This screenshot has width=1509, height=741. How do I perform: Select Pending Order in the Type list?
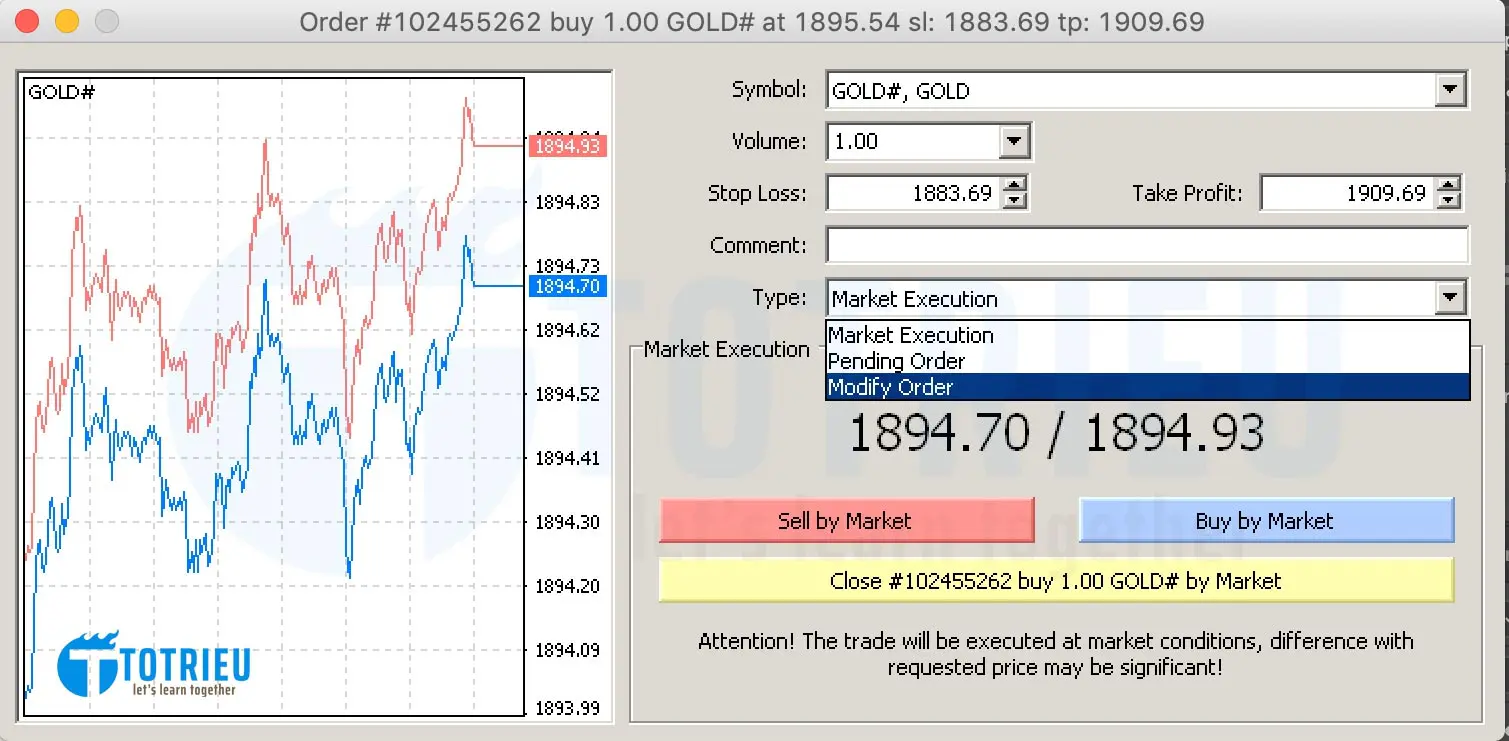[1148, 361]
